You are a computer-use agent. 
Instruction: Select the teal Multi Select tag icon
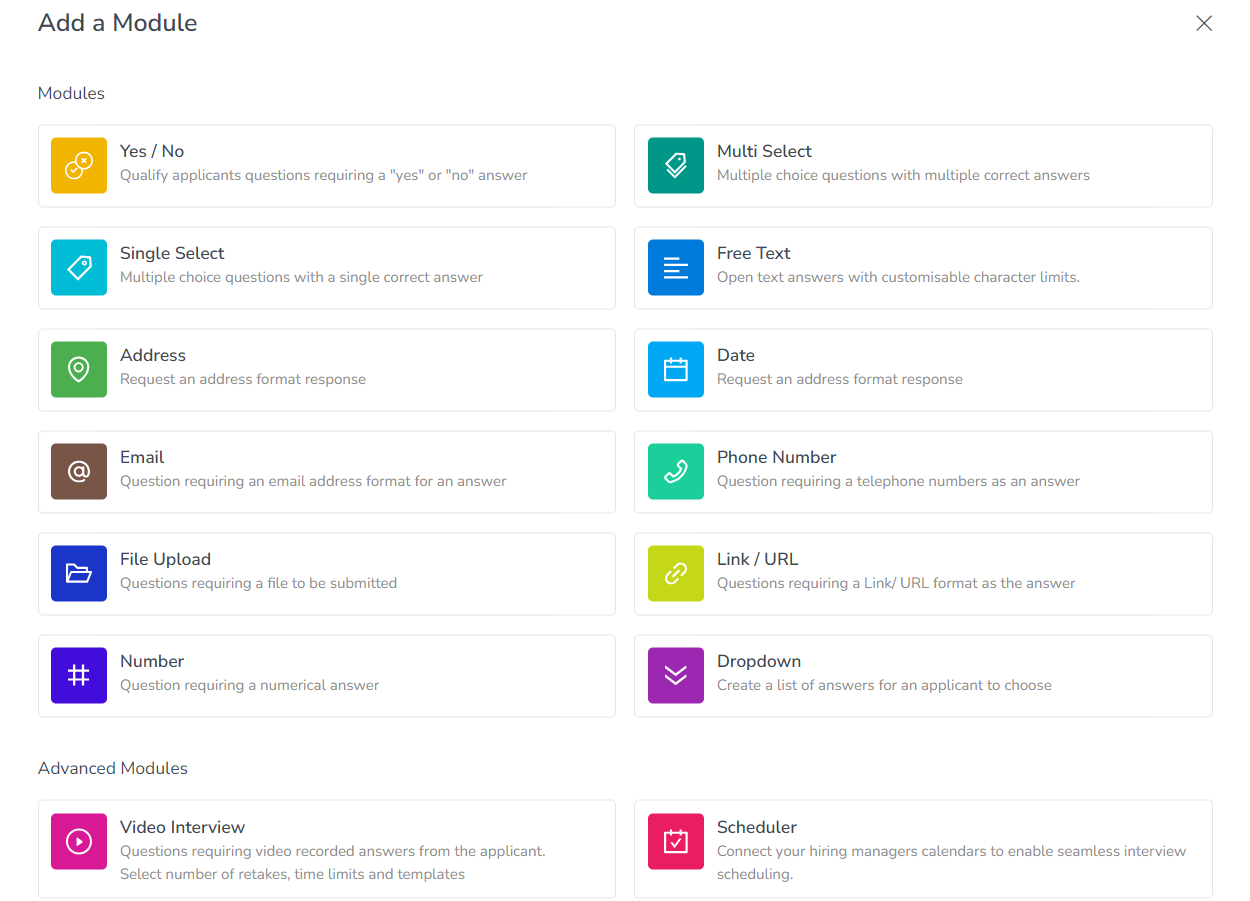tap(676, 166)
